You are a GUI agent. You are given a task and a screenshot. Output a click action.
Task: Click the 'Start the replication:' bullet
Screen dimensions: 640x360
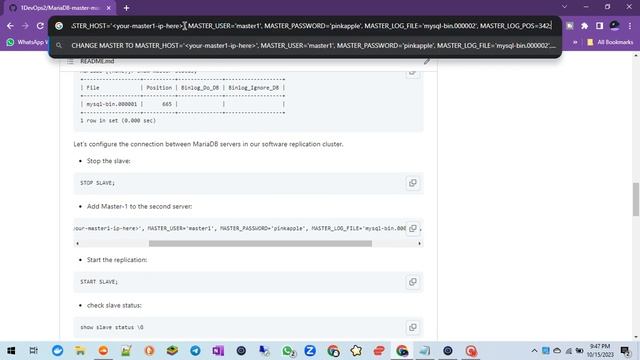[x=117, y=260]
